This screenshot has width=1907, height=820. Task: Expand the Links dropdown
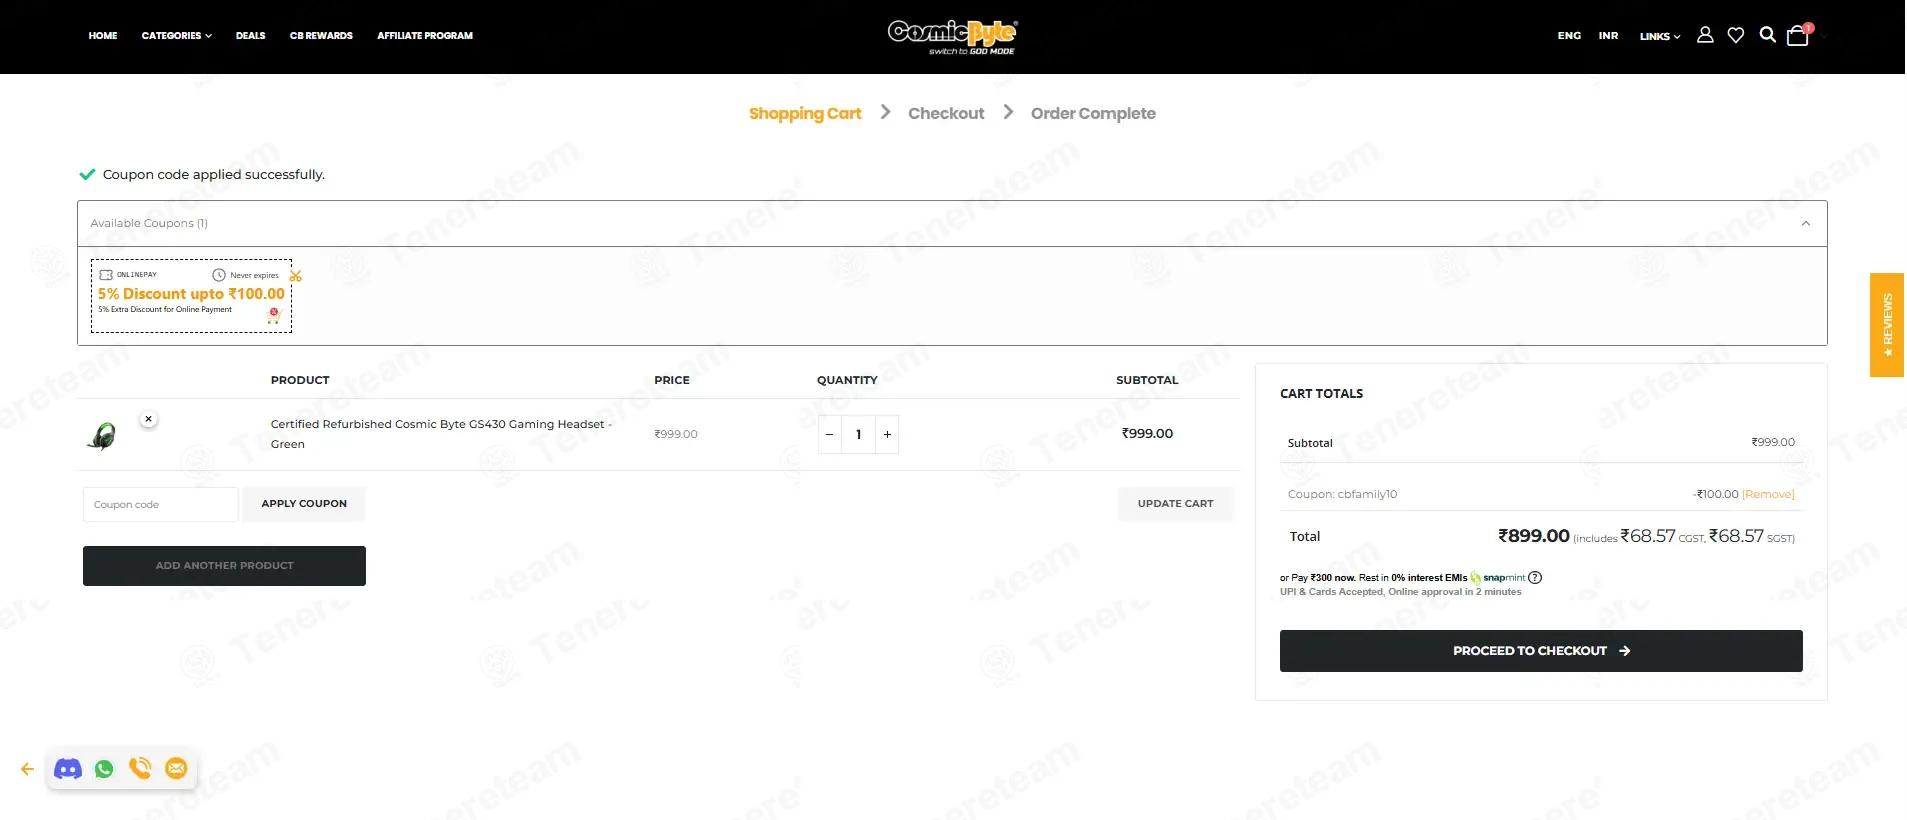point(1660,36)
